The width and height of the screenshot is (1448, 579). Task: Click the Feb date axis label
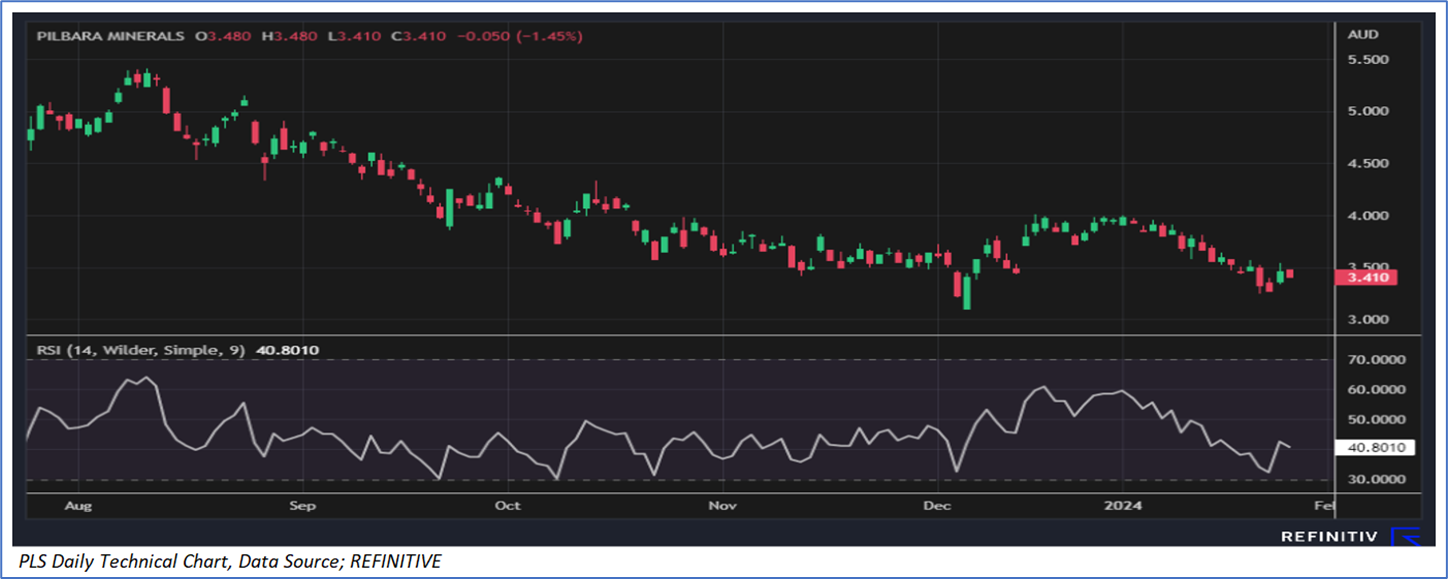point(1324,506)
